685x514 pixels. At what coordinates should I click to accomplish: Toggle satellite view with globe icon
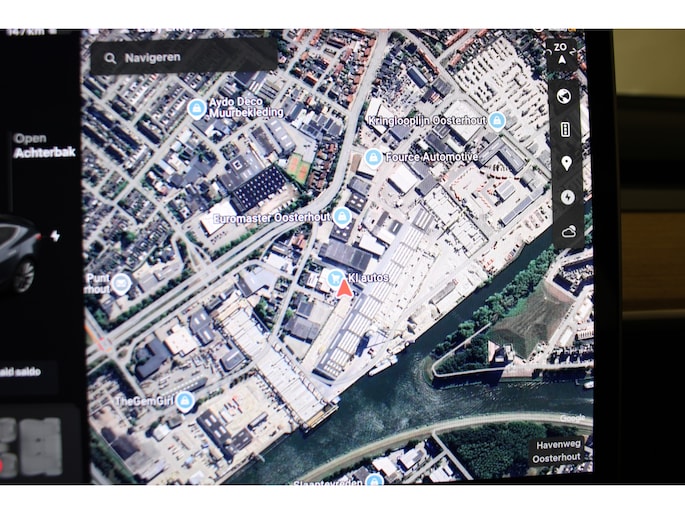565,96
